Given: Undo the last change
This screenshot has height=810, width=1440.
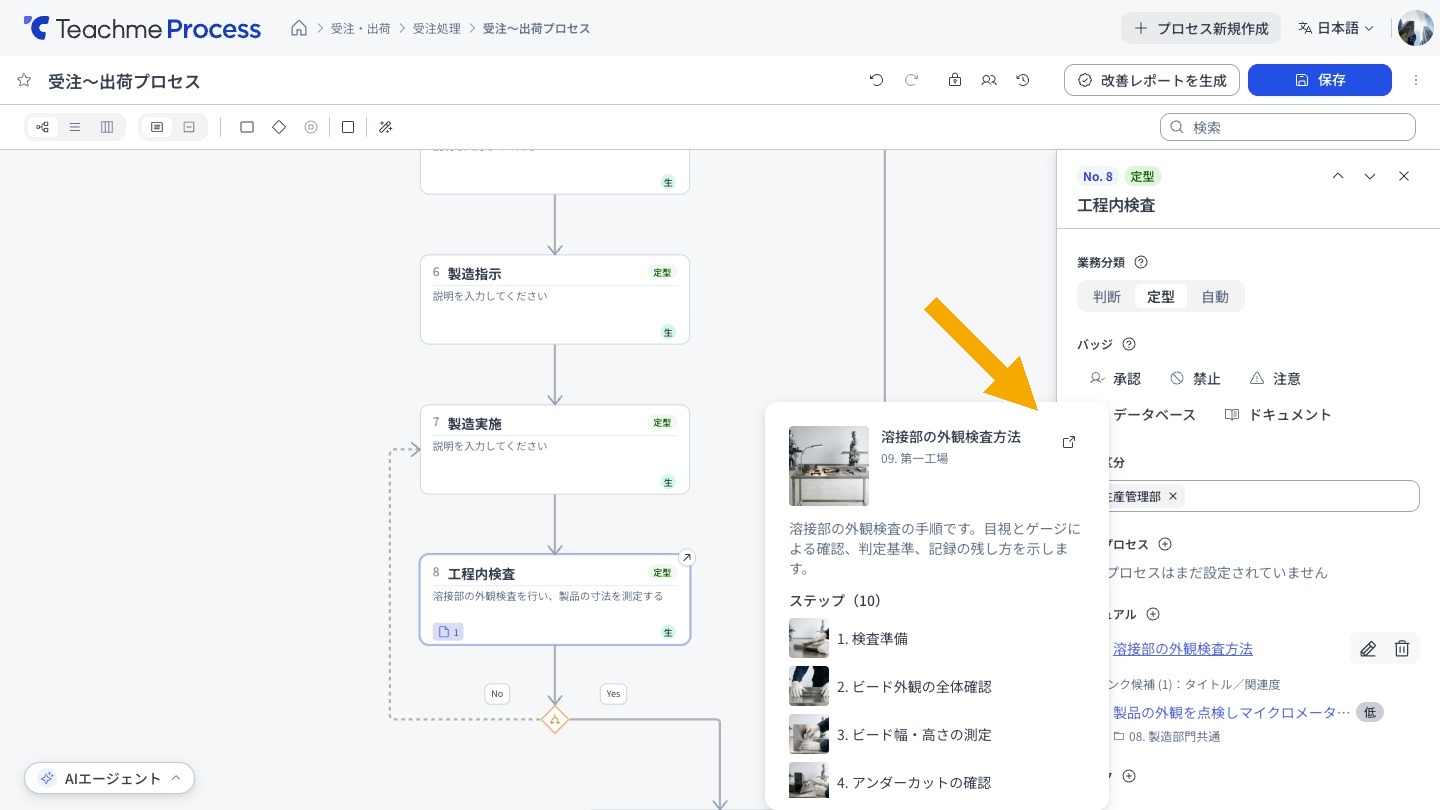Looking at the screenshot, I should click(x=877, y=80).
